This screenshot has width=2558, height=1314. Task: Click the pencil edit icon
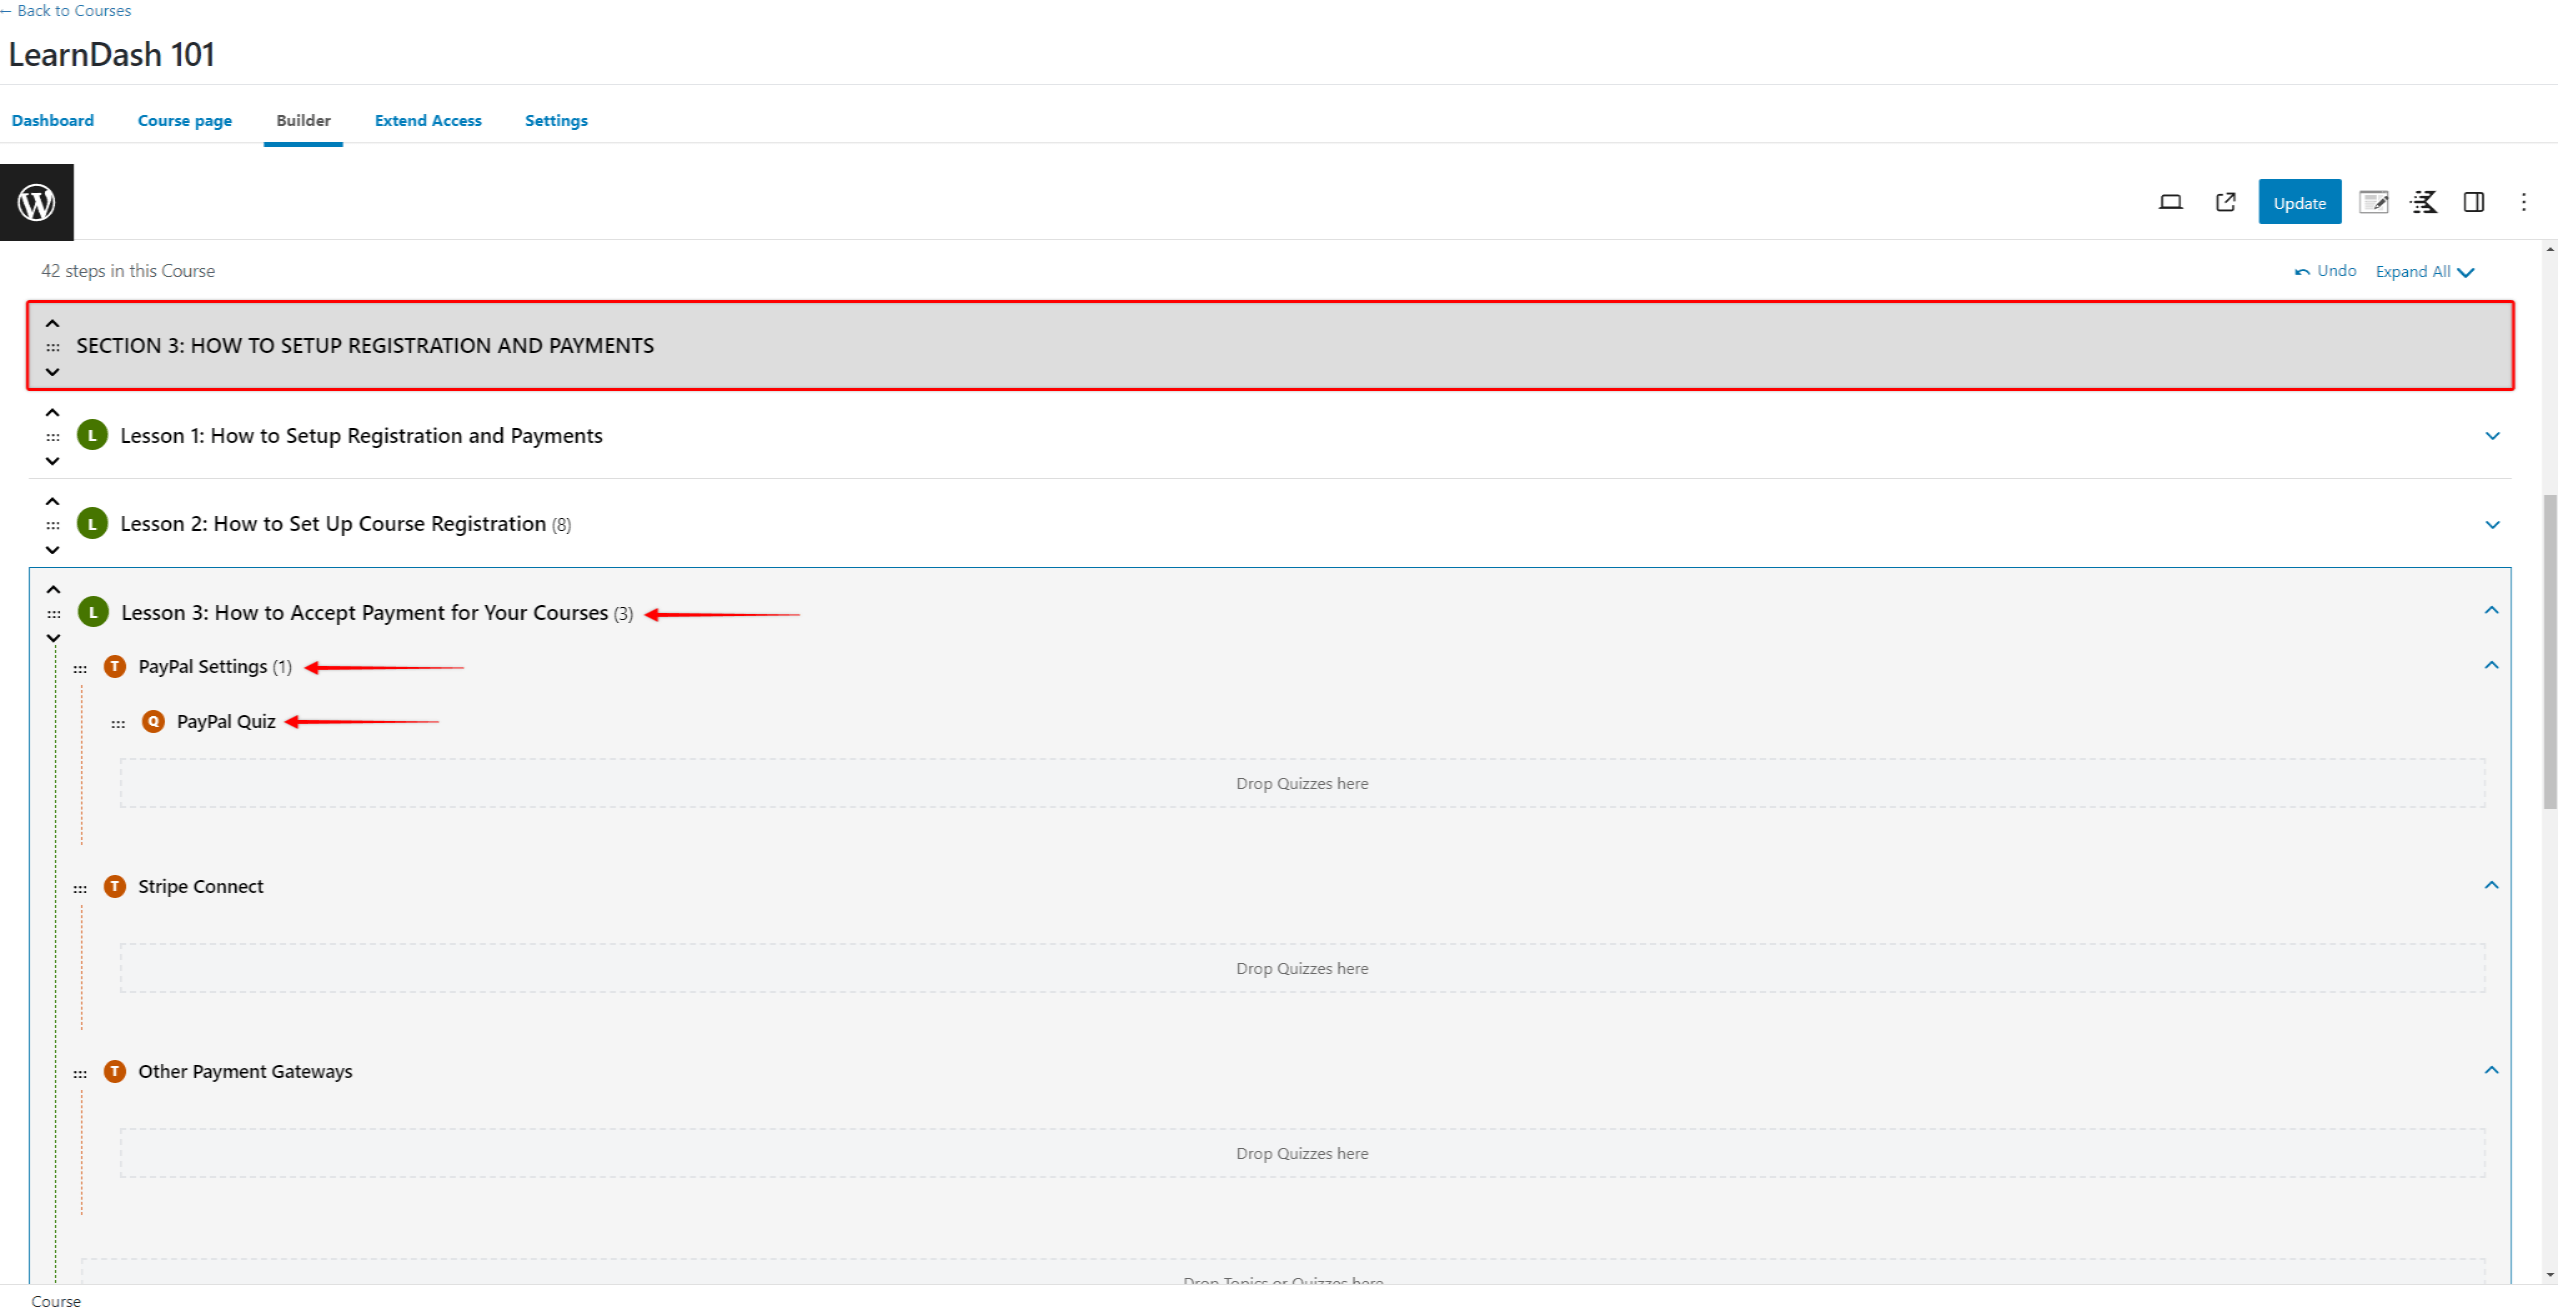click(x=2372, y=201)
